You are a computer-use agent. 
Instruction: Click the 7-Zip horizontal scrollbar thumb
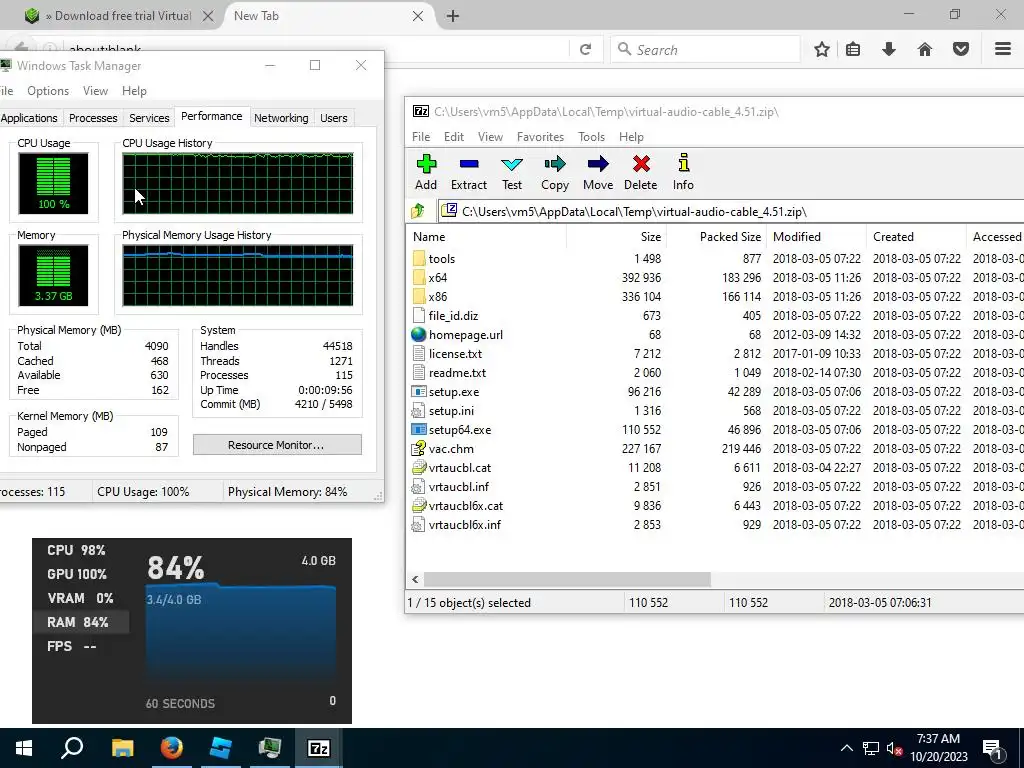(x=567, y=579)
